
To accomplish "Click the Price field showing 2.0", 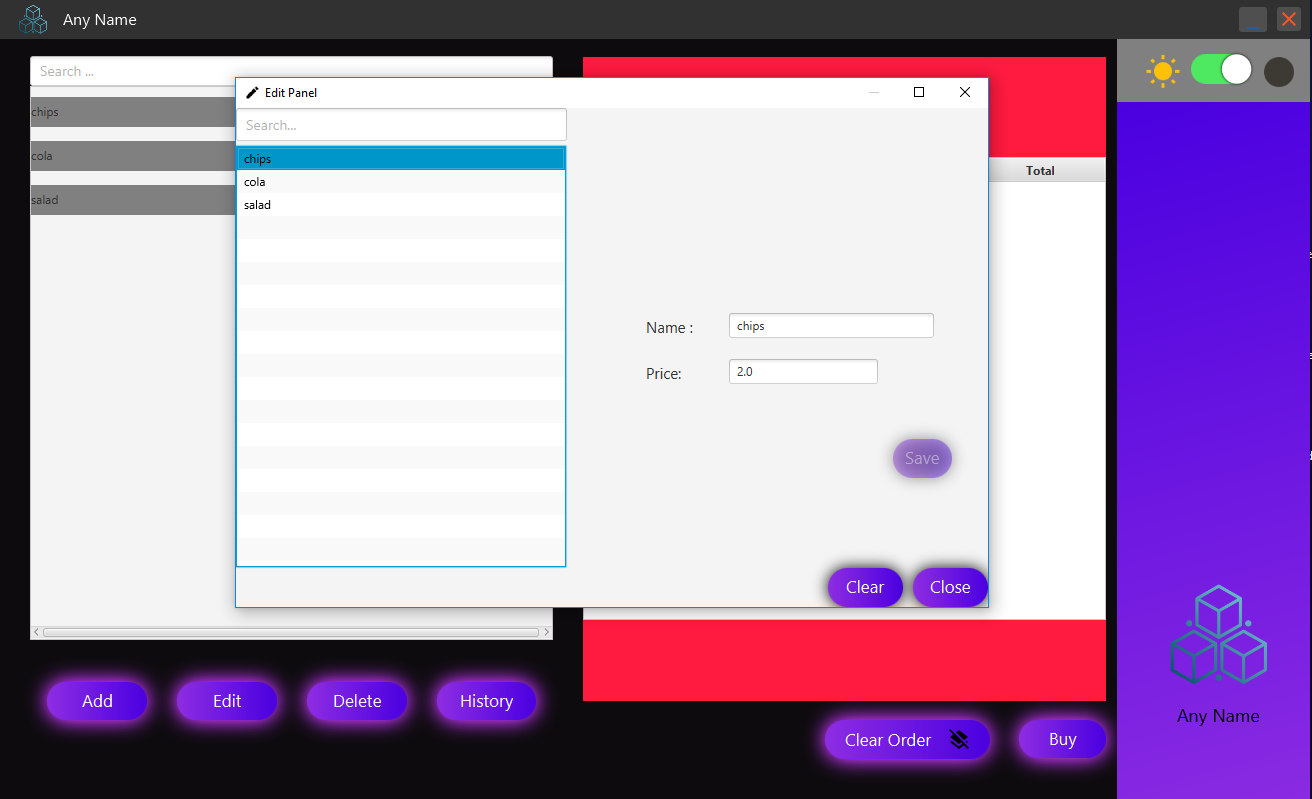I will [x=802, y=371].
